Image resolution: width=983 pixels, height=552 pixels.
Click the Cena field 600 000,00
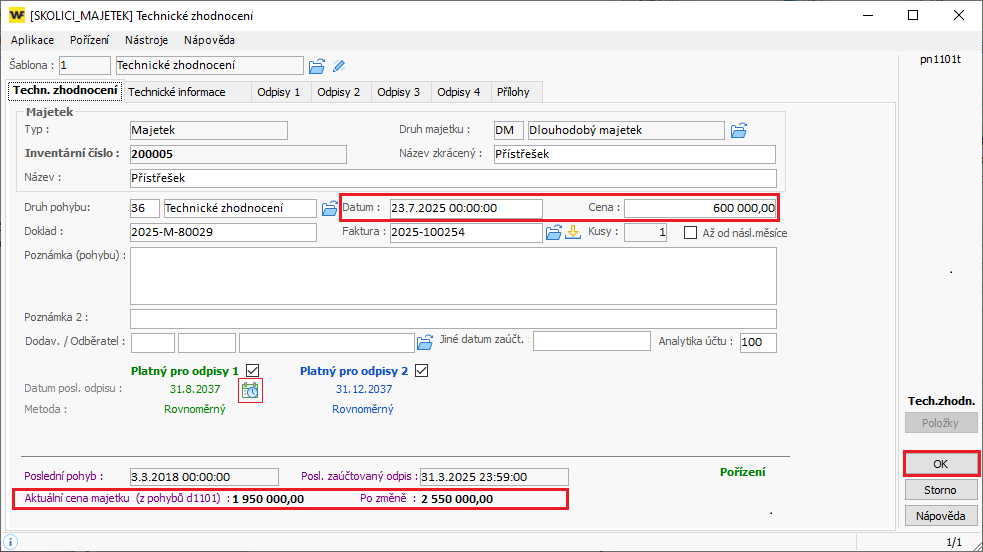[x=700, y=208]
